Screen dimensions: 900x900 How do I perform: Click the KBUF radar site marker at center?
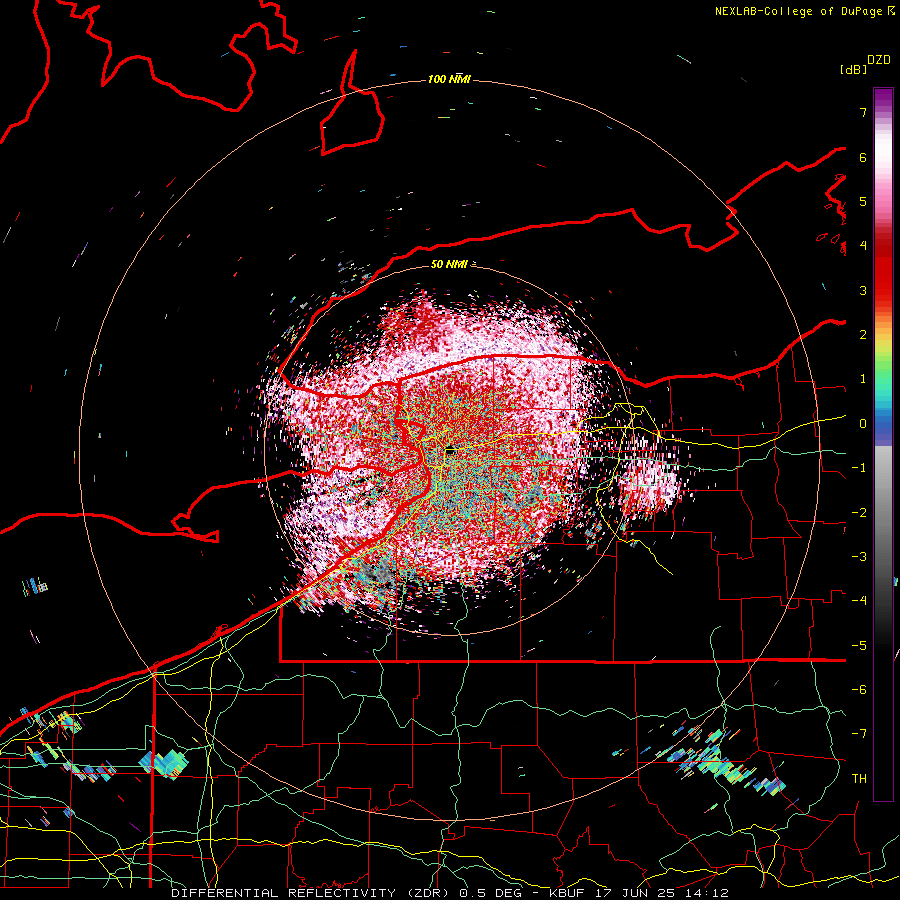pyautogui.click(x=450, y=449)
